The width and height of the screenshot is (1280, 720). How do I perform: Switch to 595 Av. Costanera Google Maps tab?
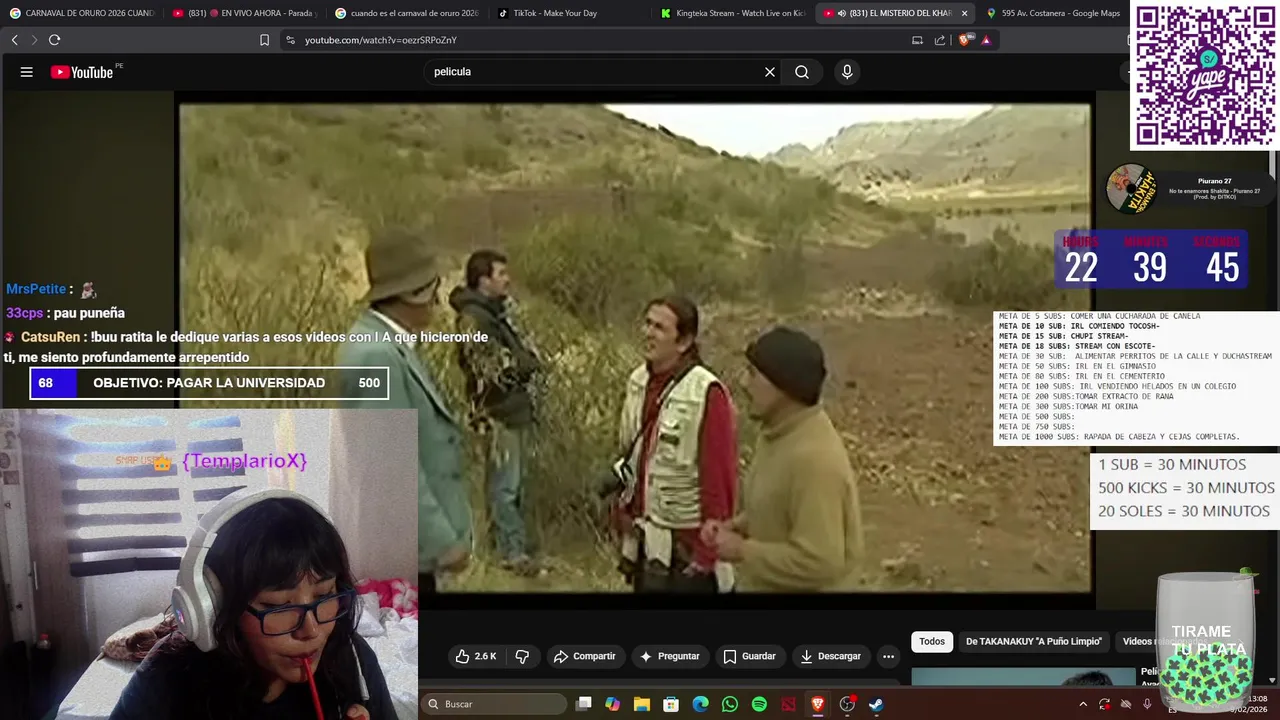click(1053, 13)
